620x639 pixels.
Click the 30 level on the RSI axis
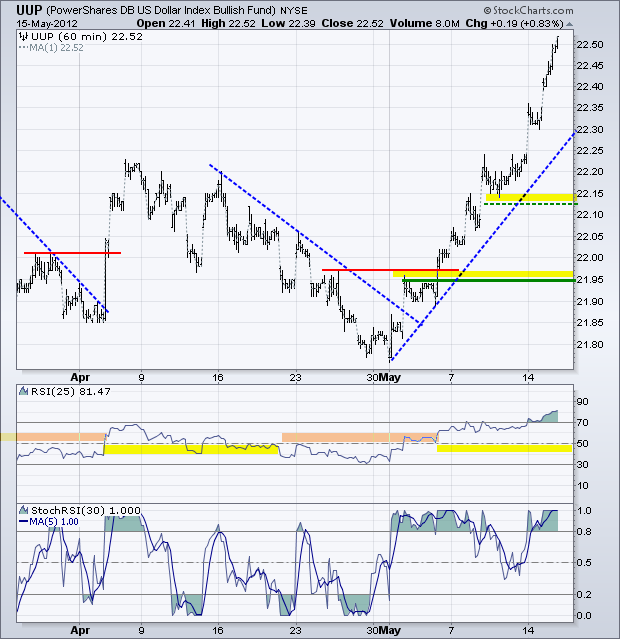pyautogui.click(x=582, y=465)
